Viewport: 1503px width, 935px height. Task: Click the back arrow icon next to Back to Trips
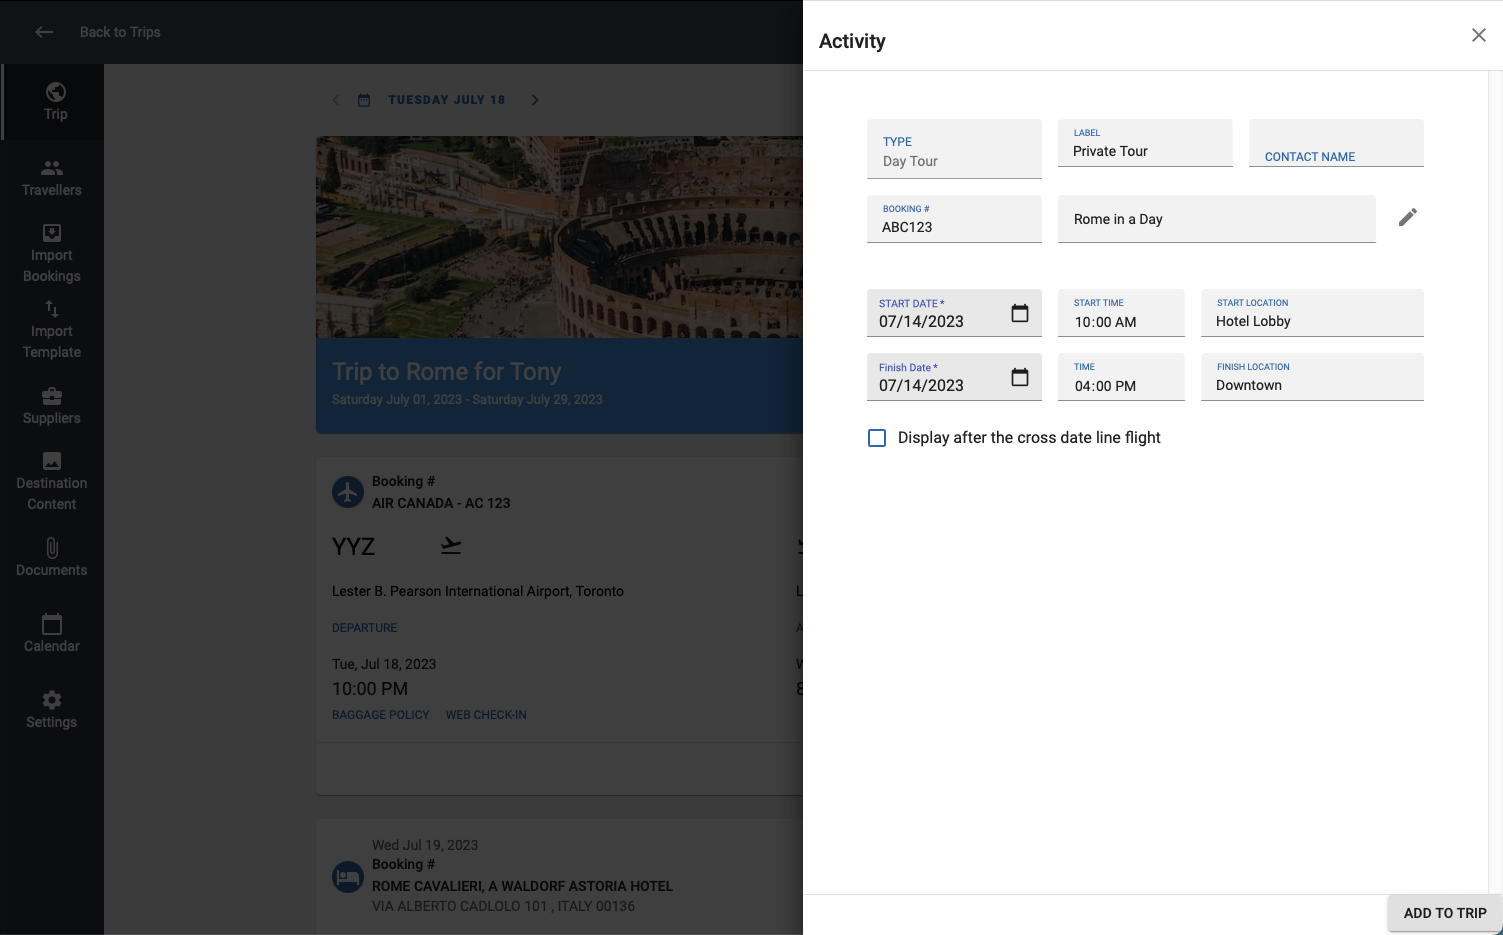tap(44, 32)
